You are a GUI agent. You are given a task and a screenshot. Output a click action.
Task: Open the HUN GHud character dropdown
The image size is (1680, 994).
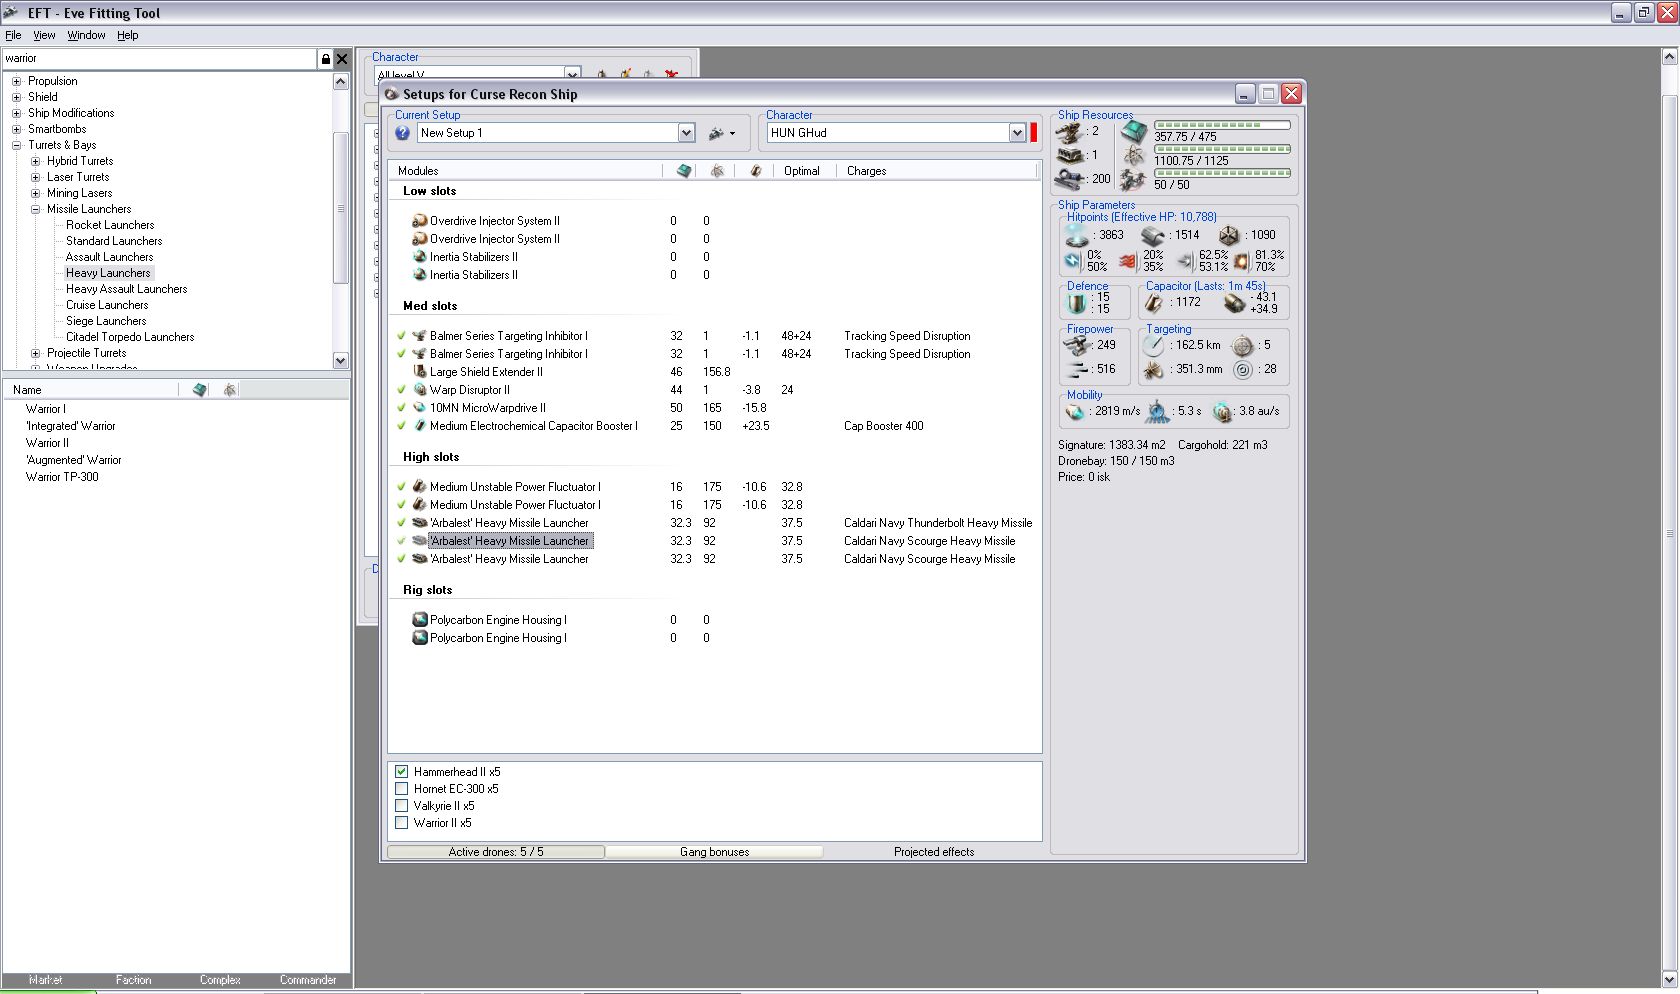(x=1017, y=133)
